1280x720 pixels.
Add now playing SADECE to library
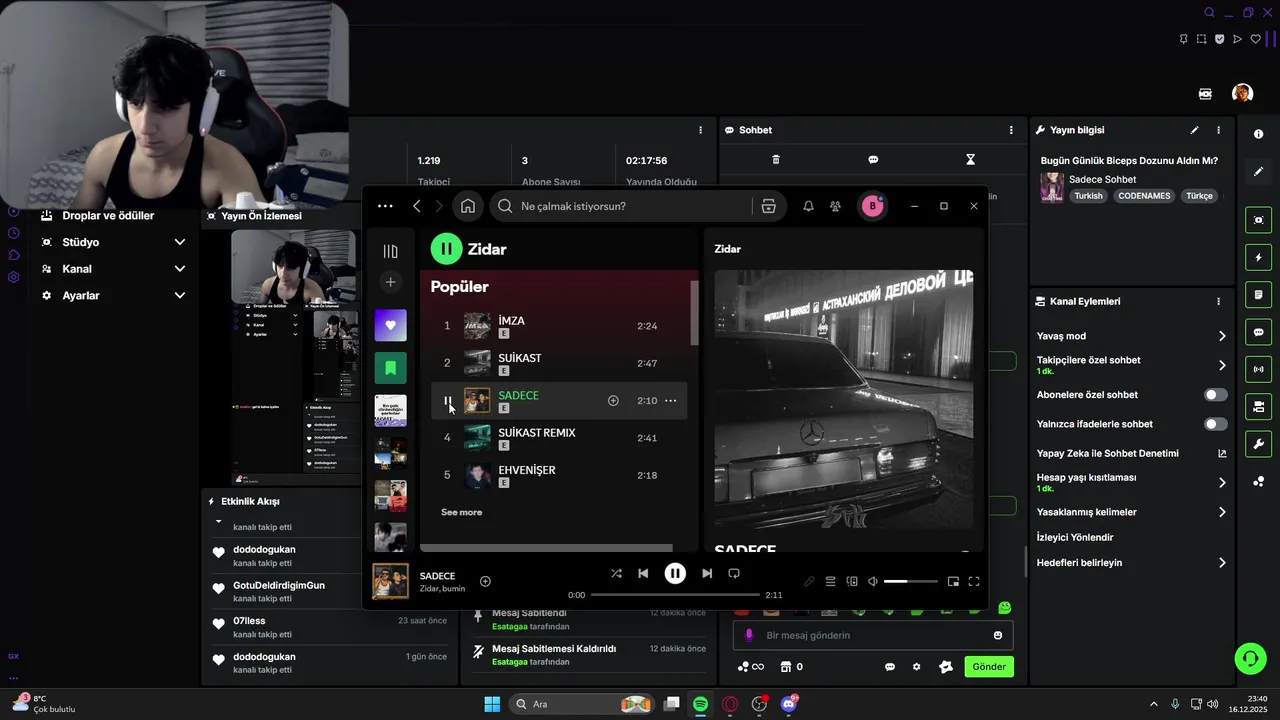[x=485, y=581]
